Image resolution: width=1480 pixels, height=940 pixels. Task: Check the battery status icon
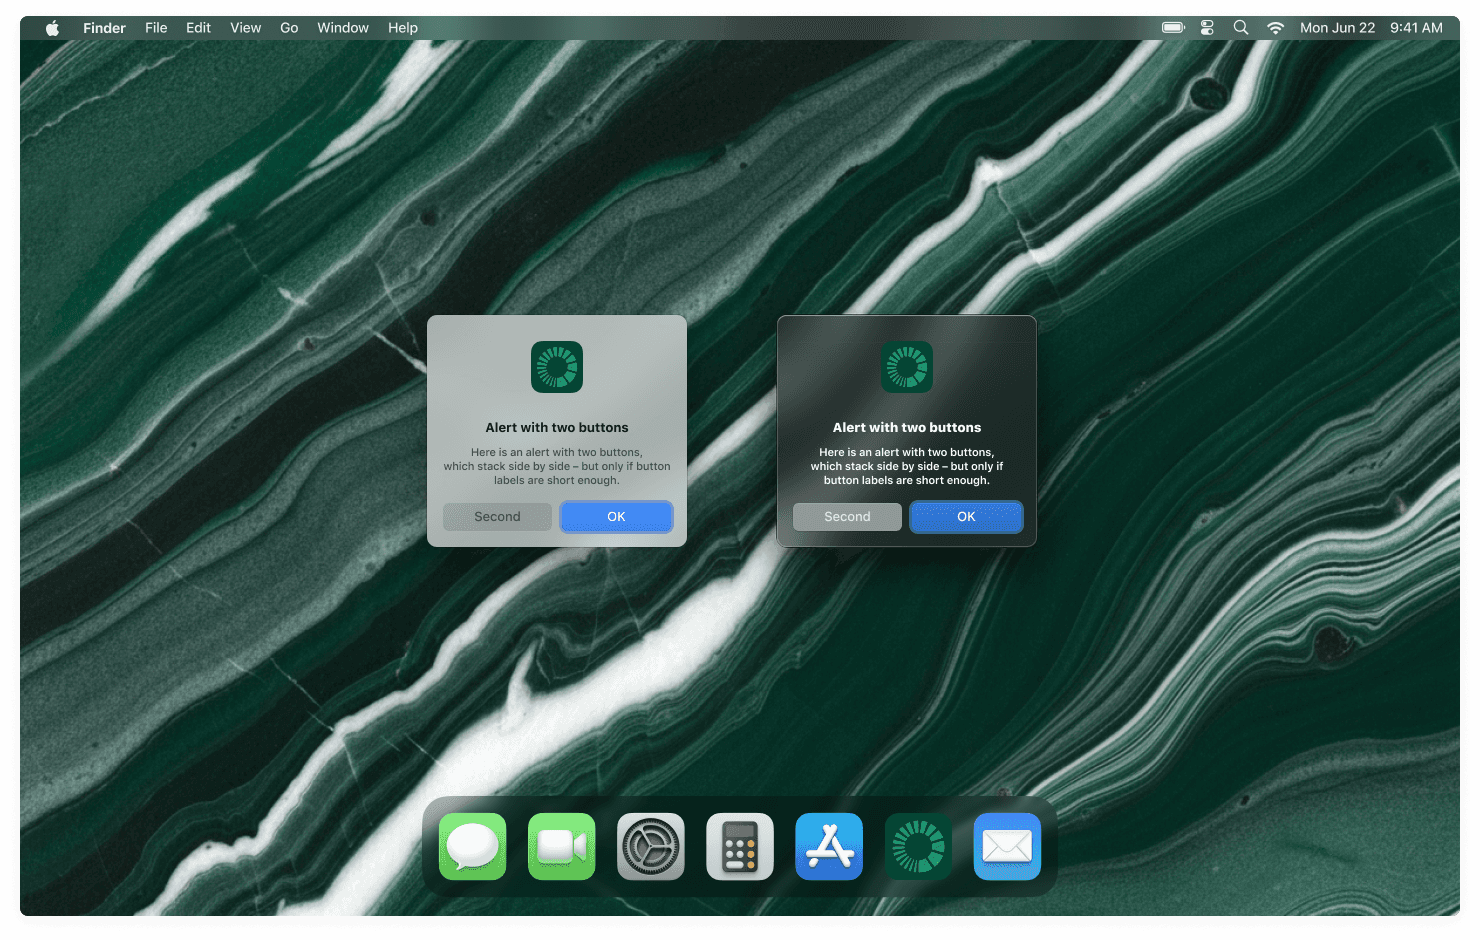1173,28
